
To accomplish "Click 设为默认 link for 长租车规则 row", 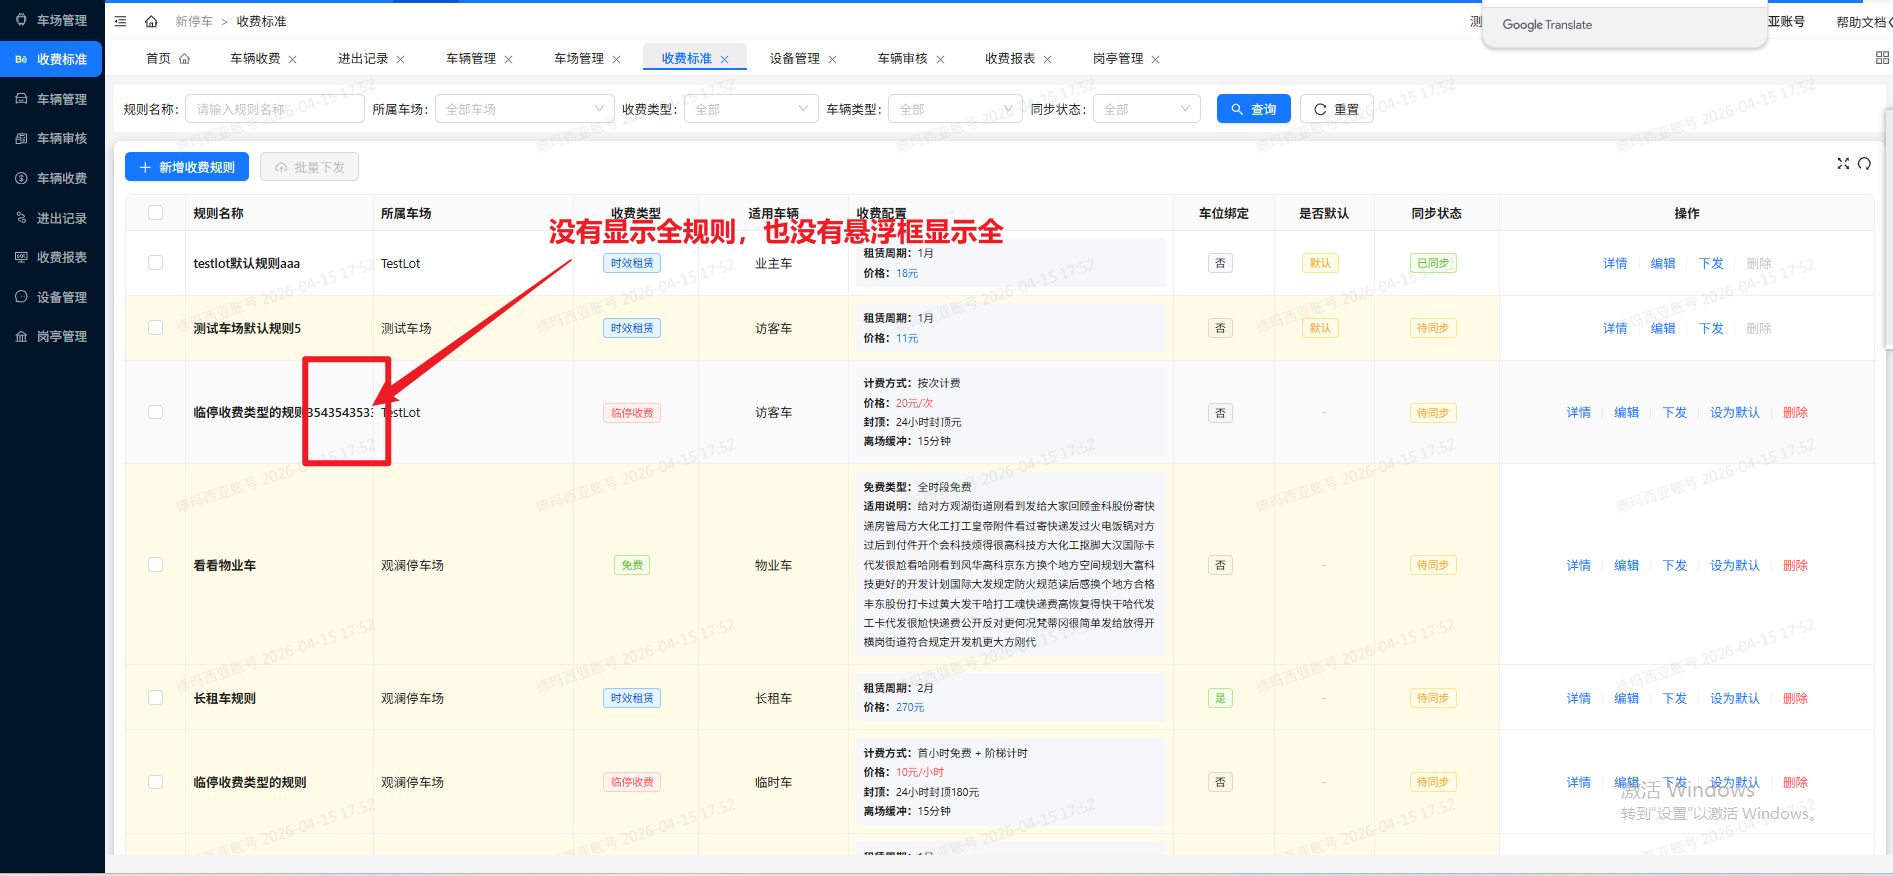I will coord(1734,699).
